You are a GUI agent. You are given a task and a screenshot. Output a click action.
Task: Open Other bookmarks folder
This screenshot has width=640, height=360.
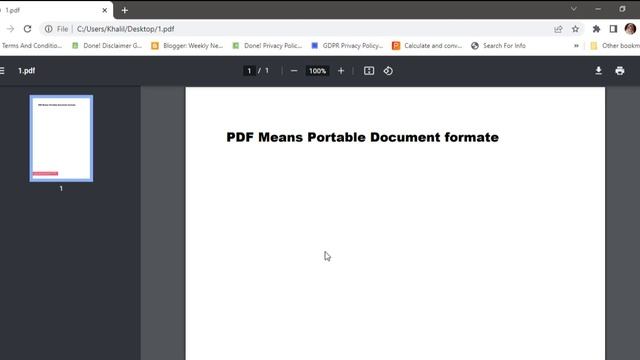click(615, 46)
